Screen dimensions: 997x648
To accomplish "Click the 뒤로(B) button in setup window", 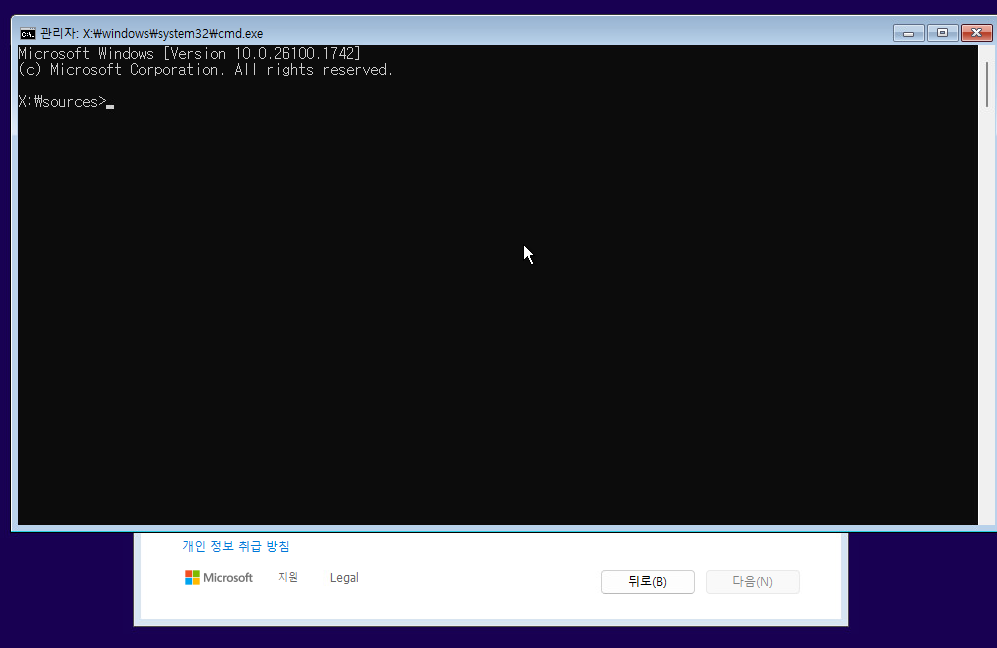I will 647,582.
